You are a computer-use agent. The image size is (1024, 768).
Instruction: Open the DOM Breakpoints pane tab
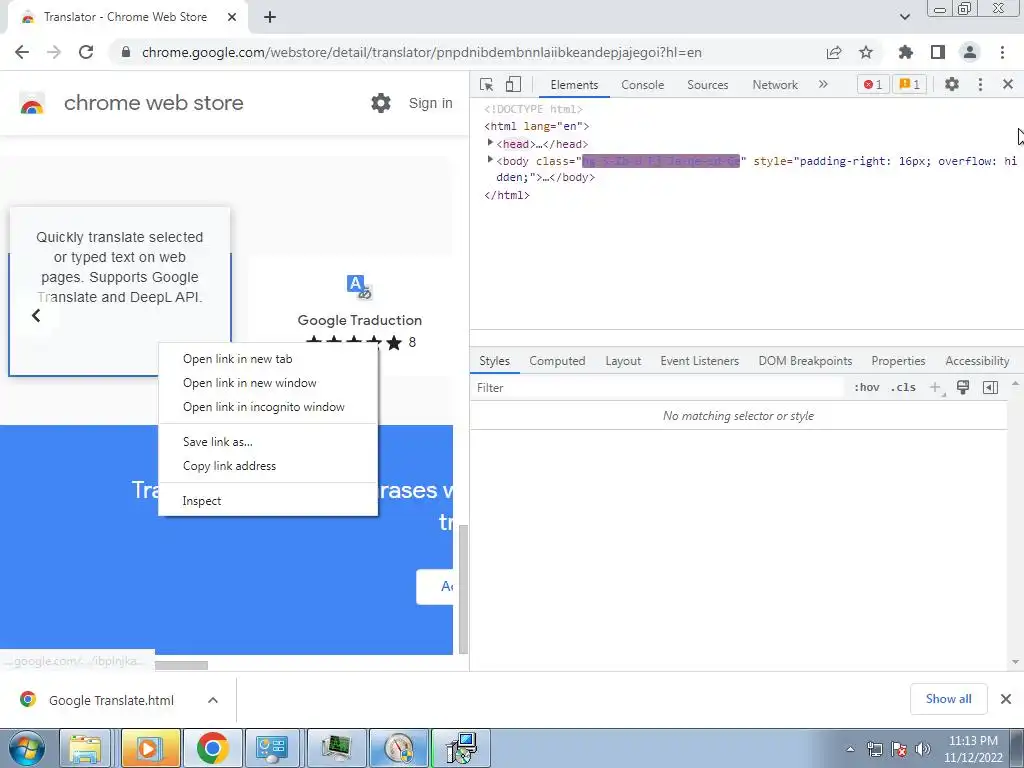coord(805,361)
